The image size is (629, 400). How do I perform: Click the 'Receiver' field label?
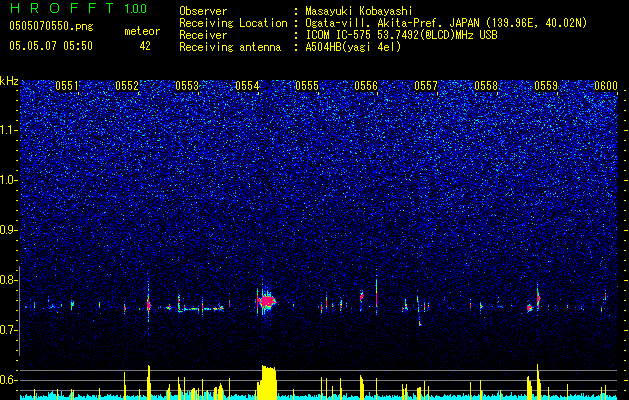[203, 35]
